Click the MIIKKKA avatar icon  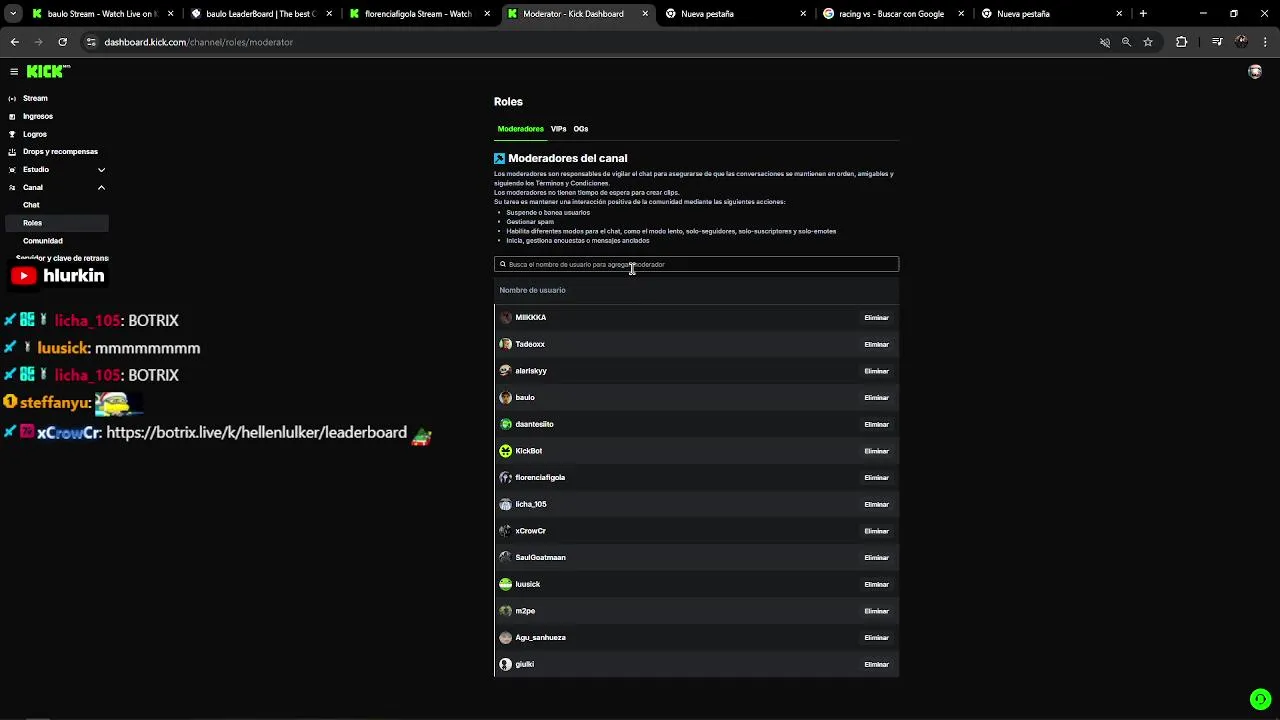[x=505, y=317]
